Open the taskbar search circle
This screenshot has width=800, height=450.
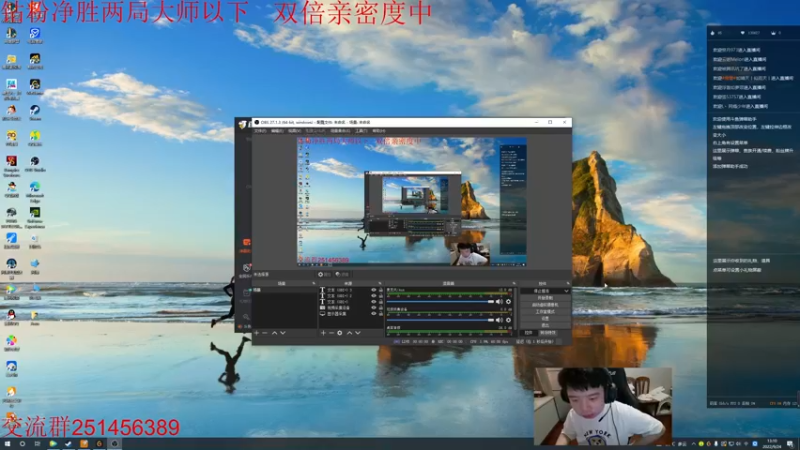click(22, 444)
